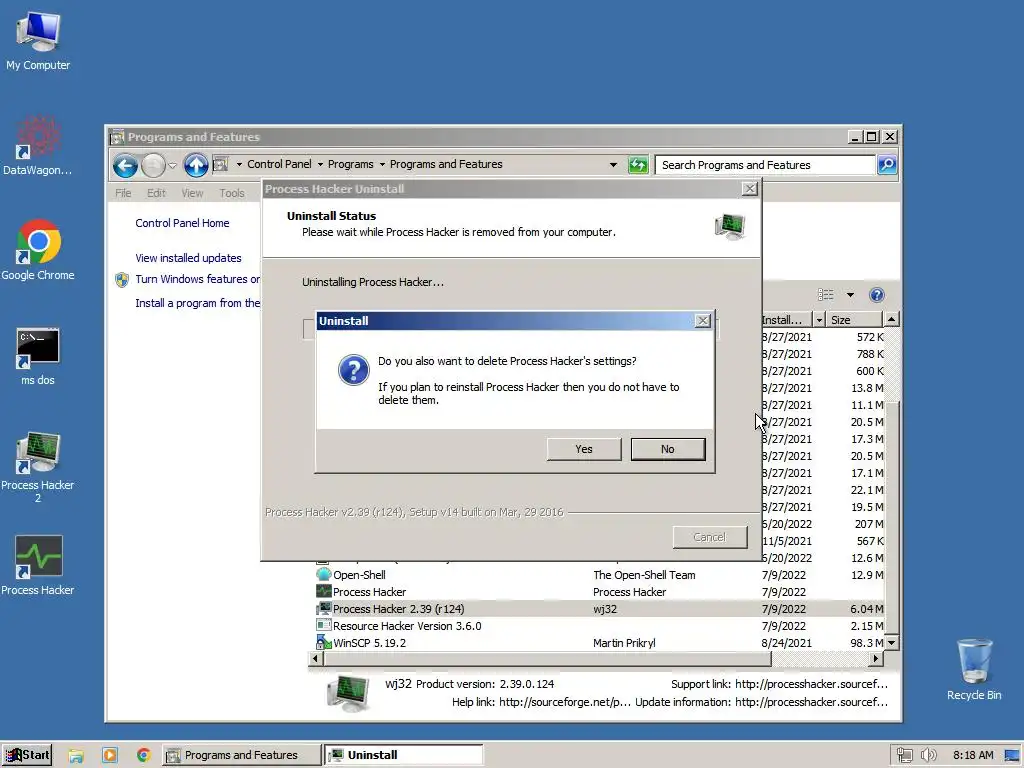1024x768 pixels.
Task: Launch Chrome from taskbar quick launch
Action: click(x=144, y=756)
